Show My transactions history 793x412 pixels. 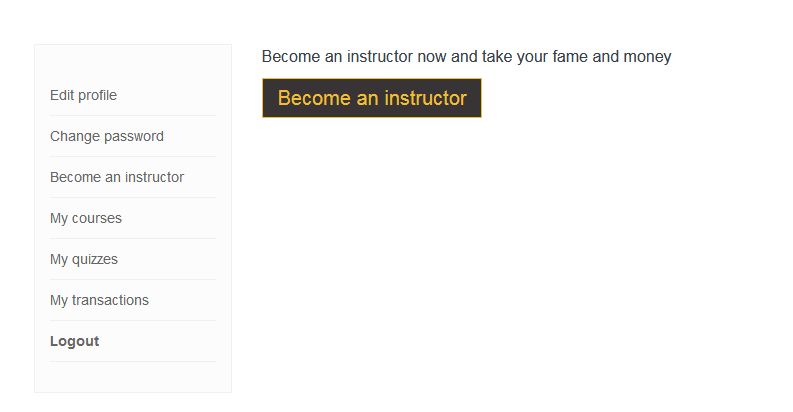[x=99, y=300]
